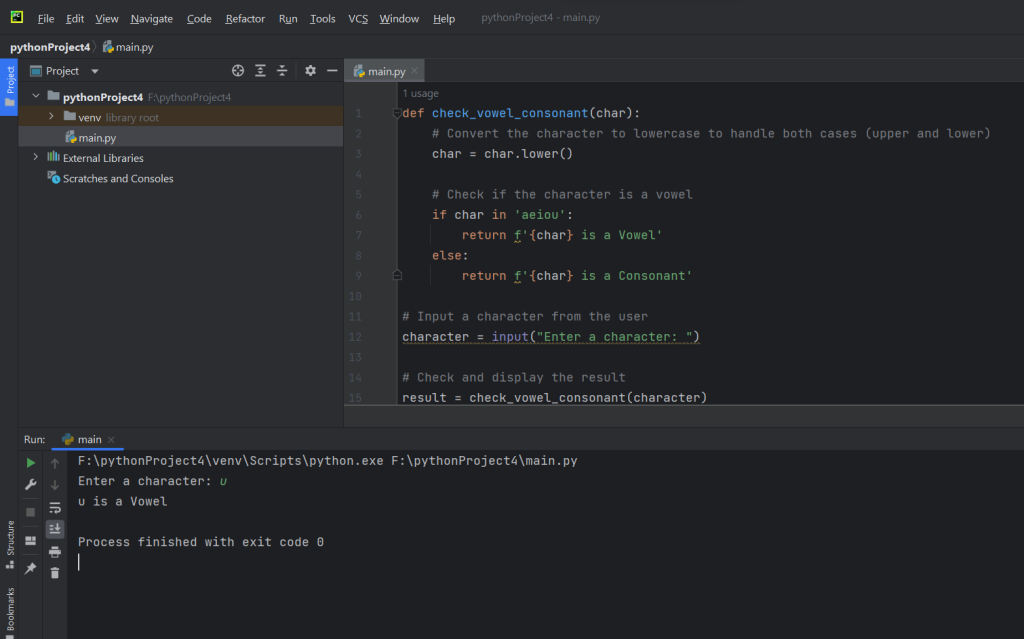Click the Print icon in Run toolbar
Viewport: 1024px width, 639px height.
point(55,551)
